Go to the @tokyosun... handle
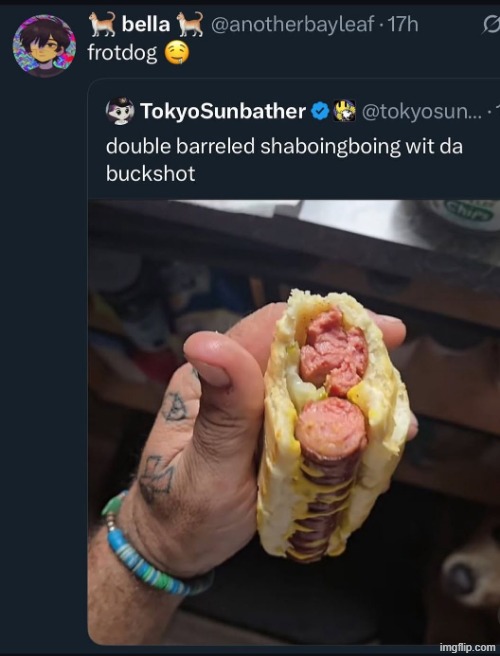Image resolution: width=500 pixels, height=656 pixels. click(421, 112)
